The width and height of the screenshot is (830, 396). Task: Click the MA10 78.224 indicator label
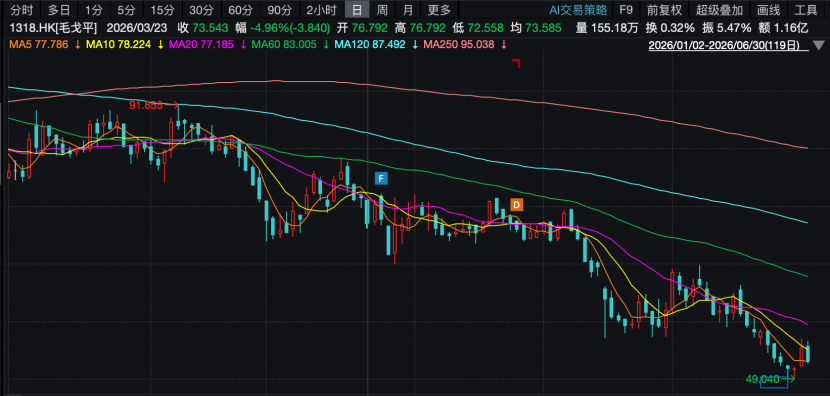[118, 45]
